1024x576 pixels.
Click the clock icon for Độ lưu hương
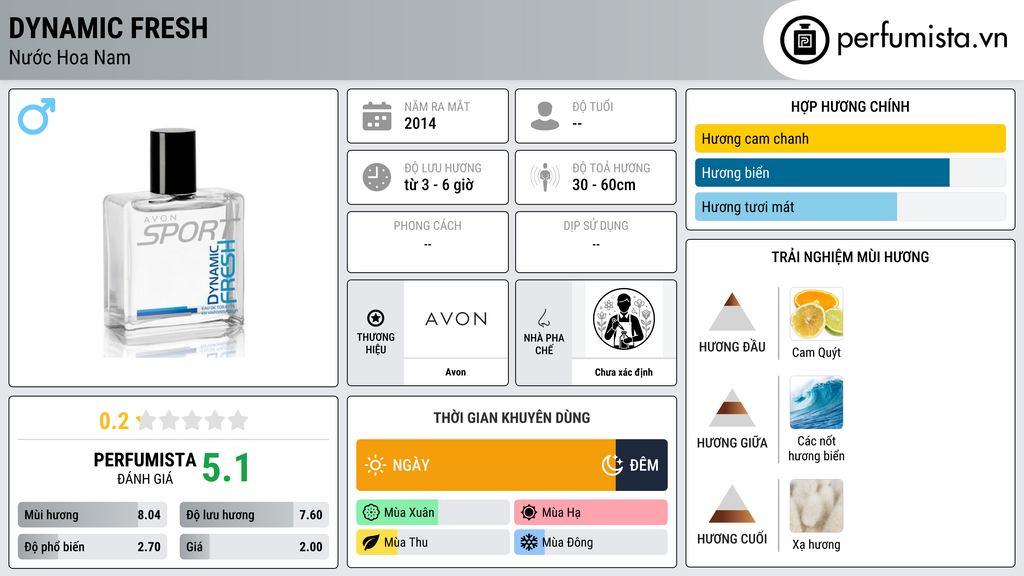tap(377, 177)
